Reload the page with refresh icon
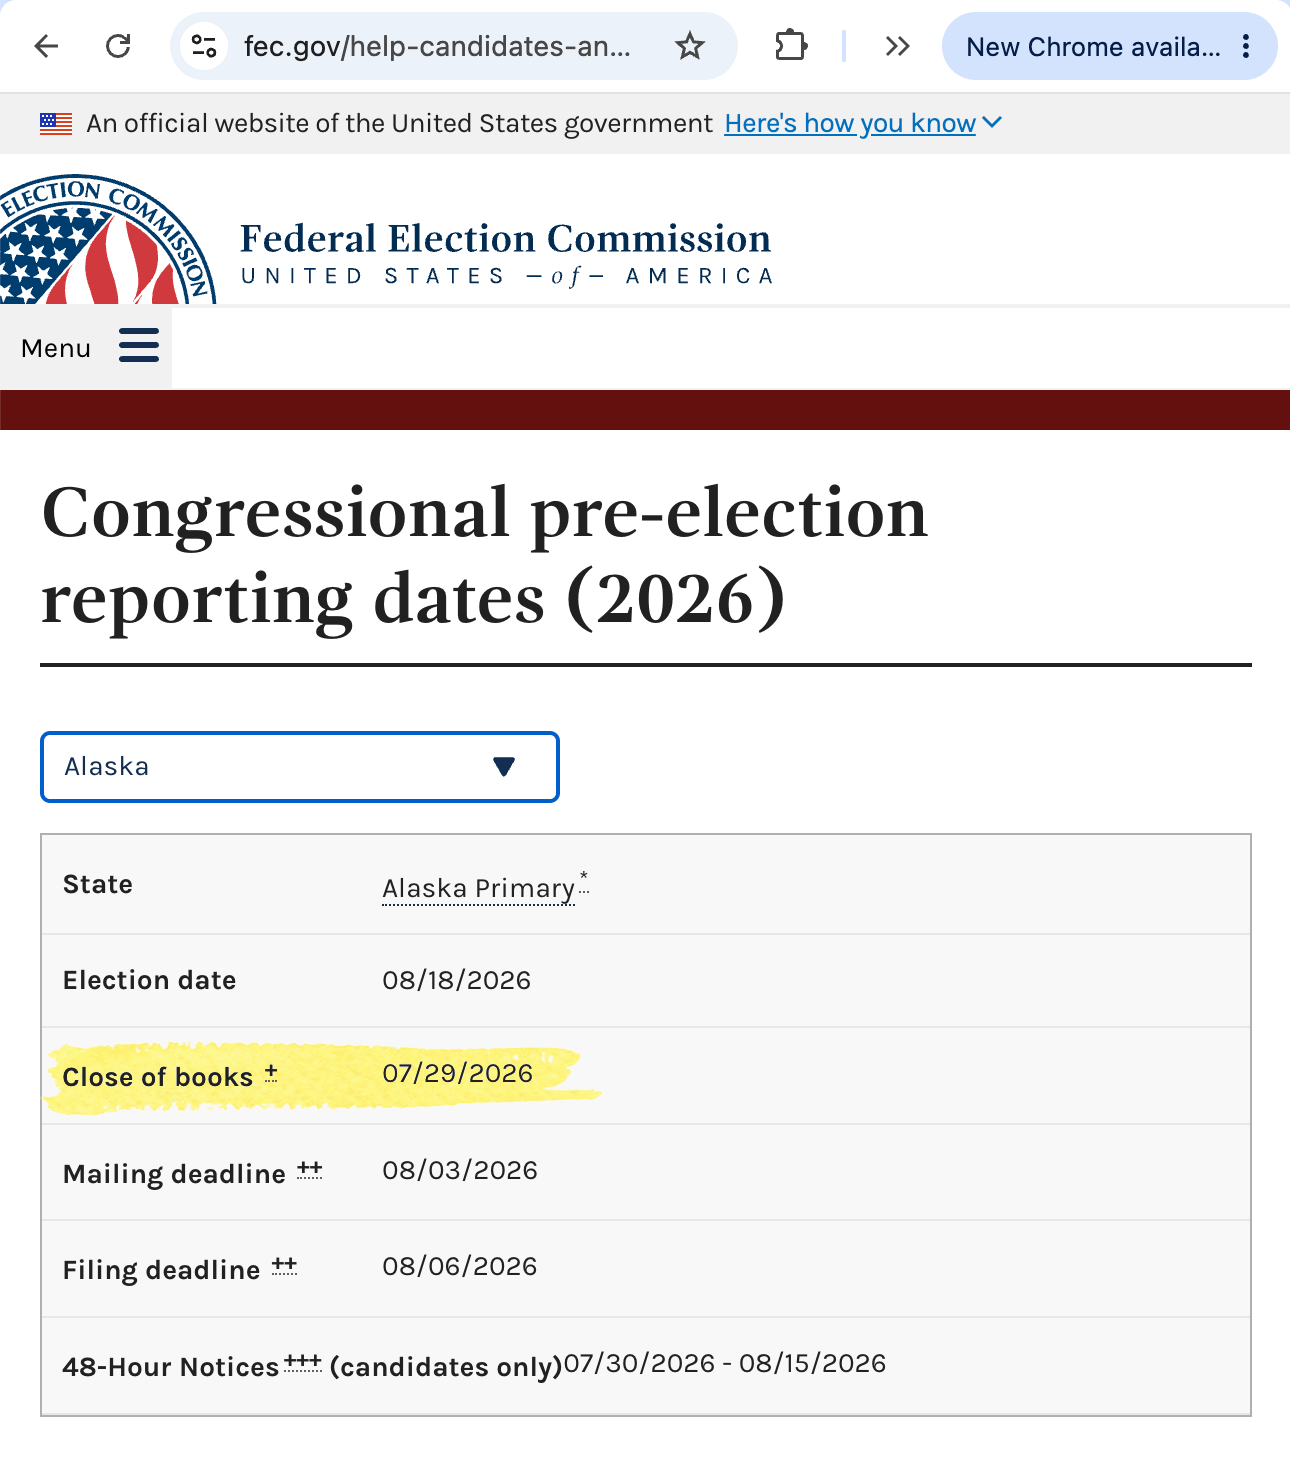Viewport: 1290px width, 1458px height. click(x=118, y=46)
